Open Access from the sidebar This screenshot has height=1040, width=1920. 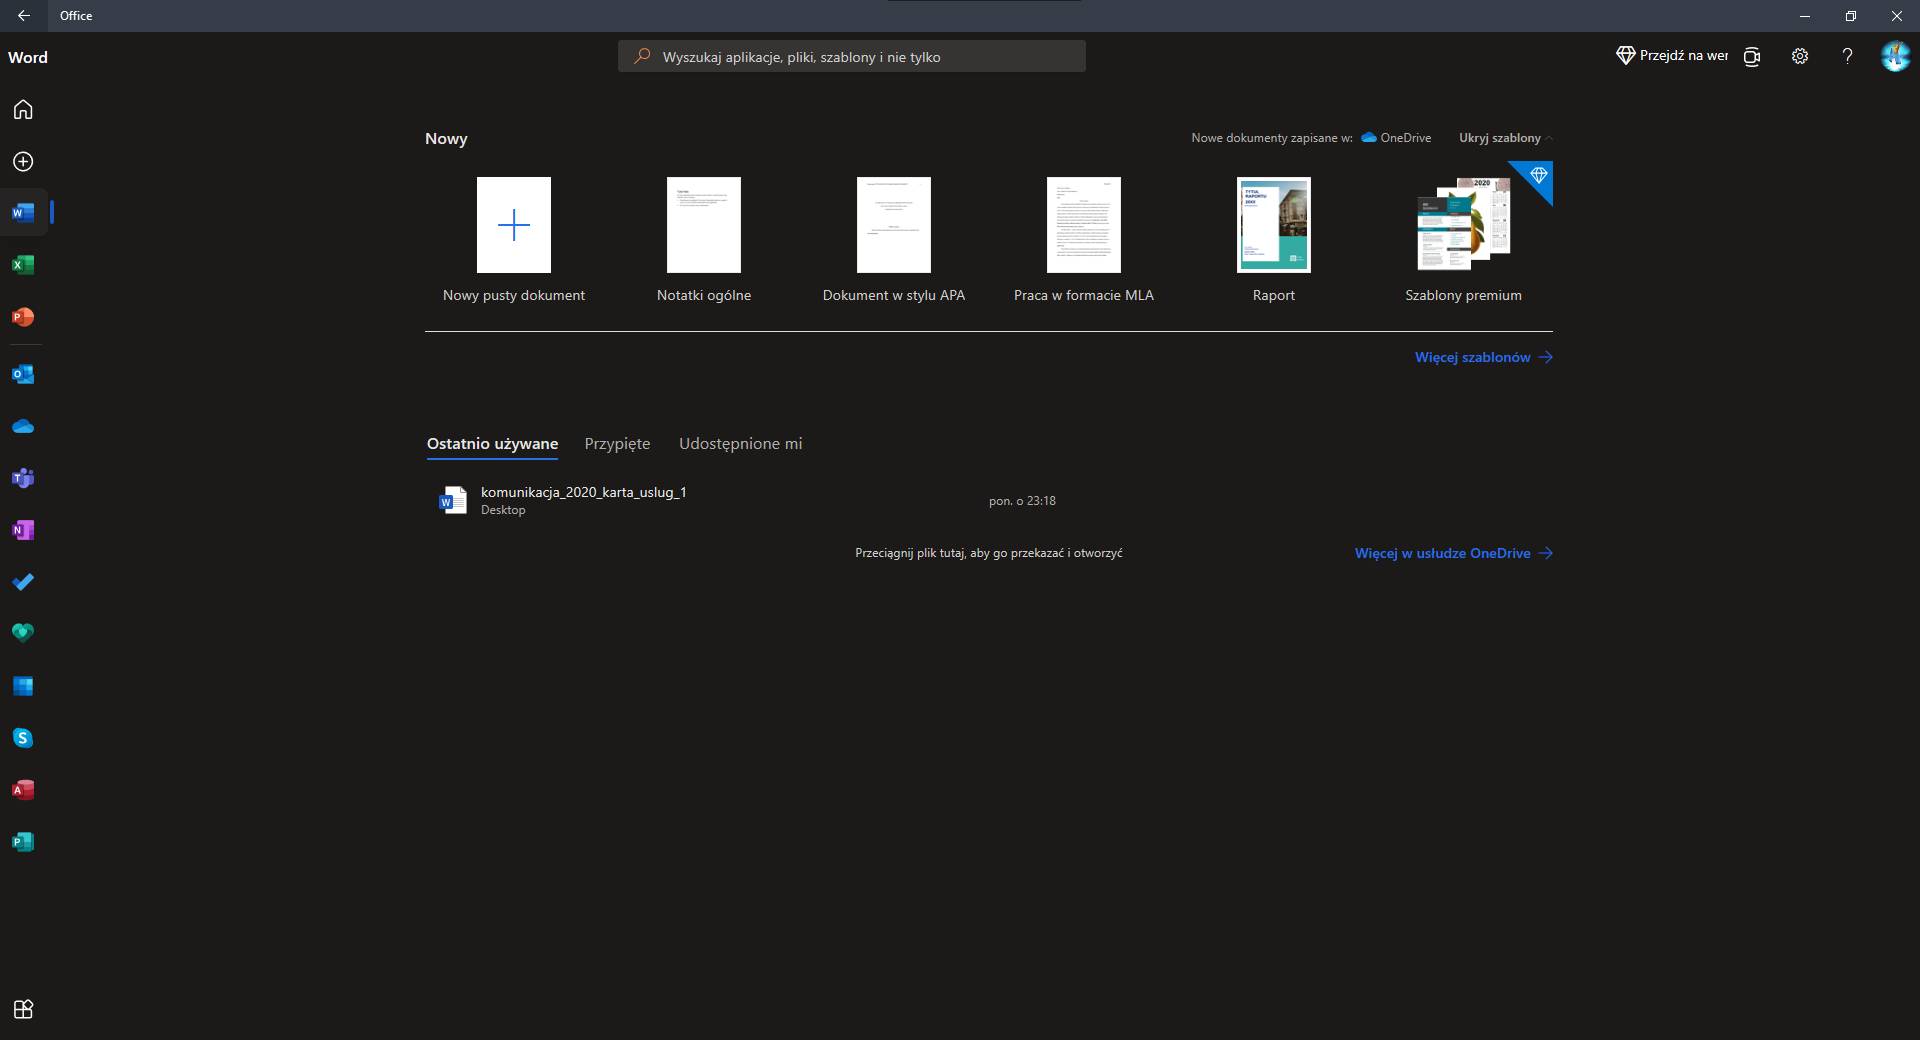(x=23, y=790)
